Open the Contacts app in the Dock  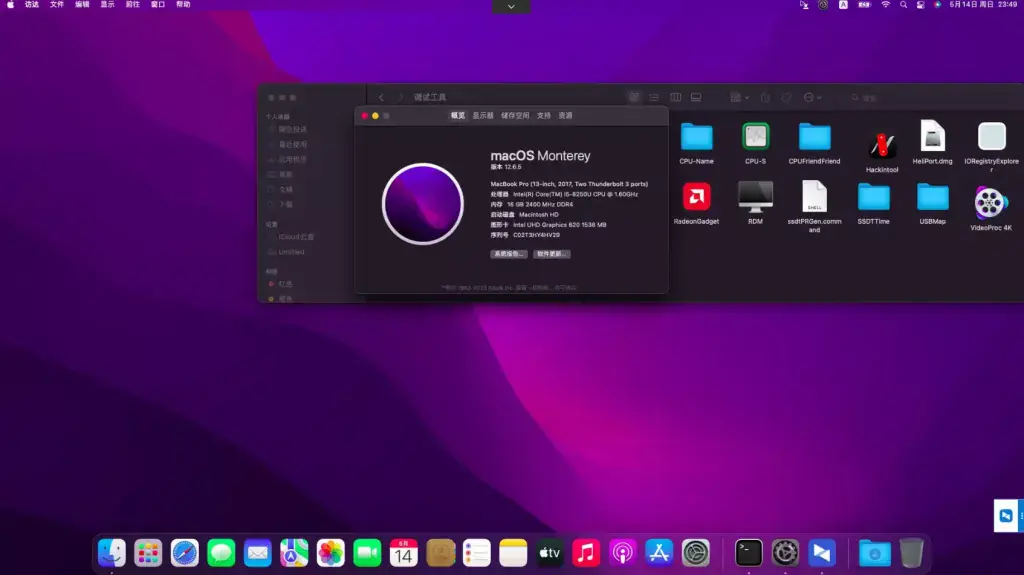coord(440,553)
